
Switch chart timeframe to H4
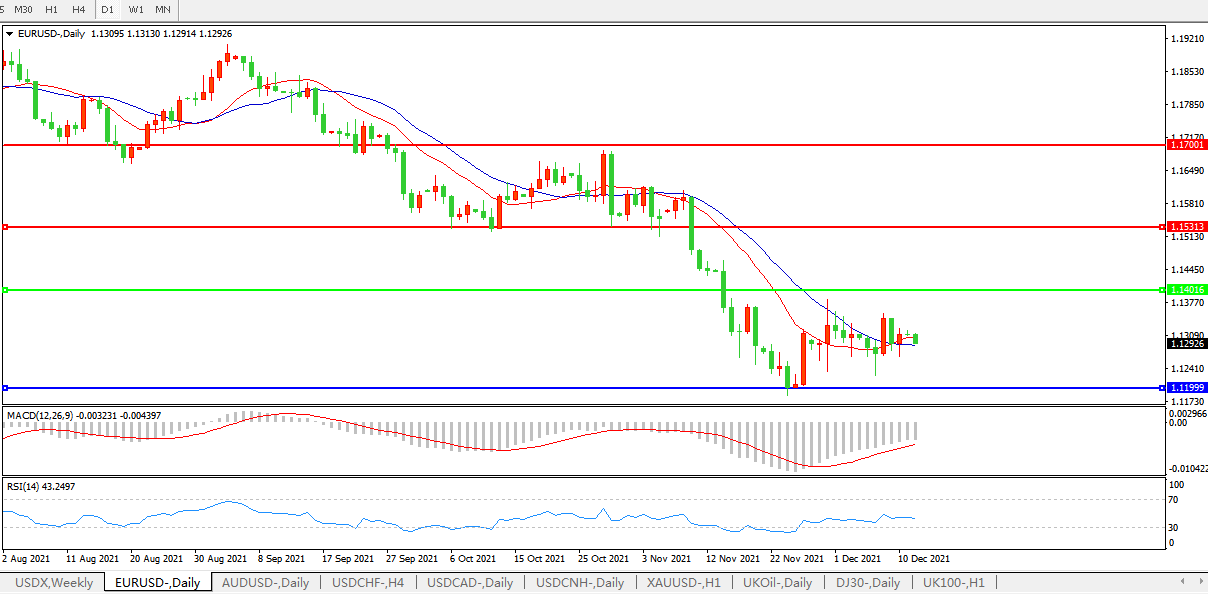78,9
